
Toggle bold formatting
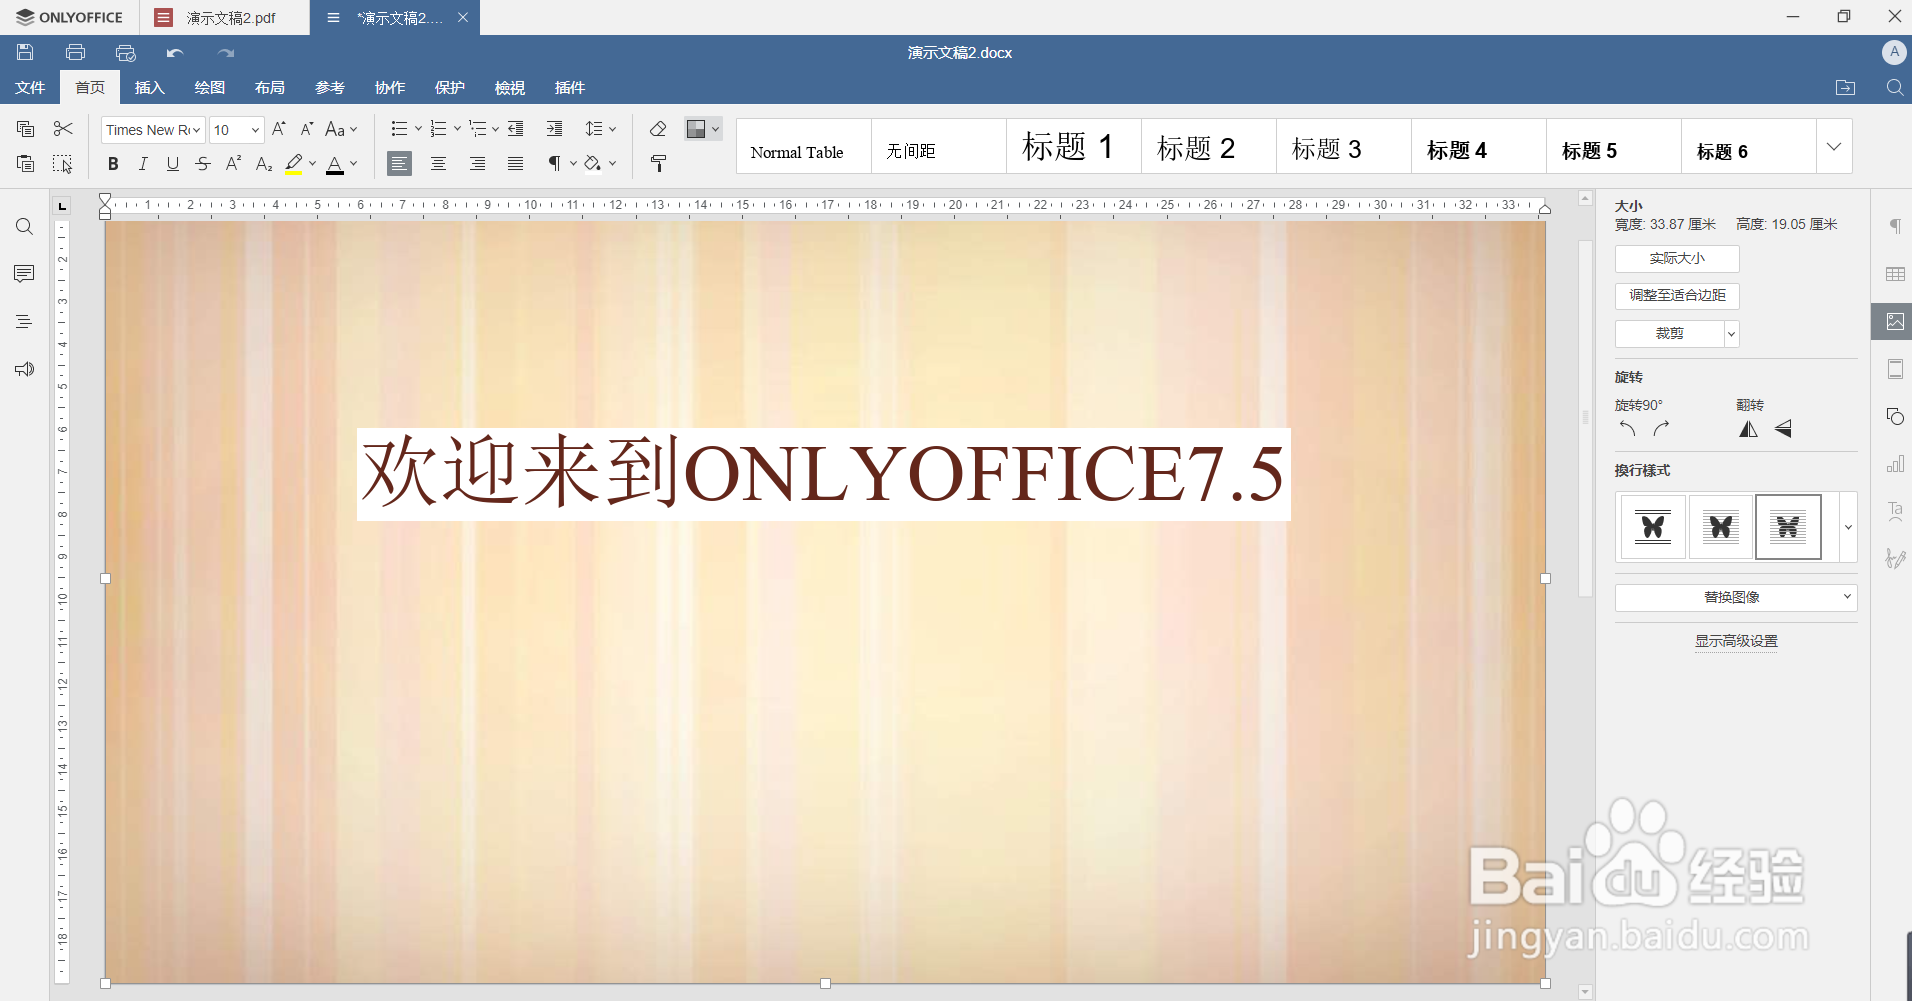coord(113,163)
